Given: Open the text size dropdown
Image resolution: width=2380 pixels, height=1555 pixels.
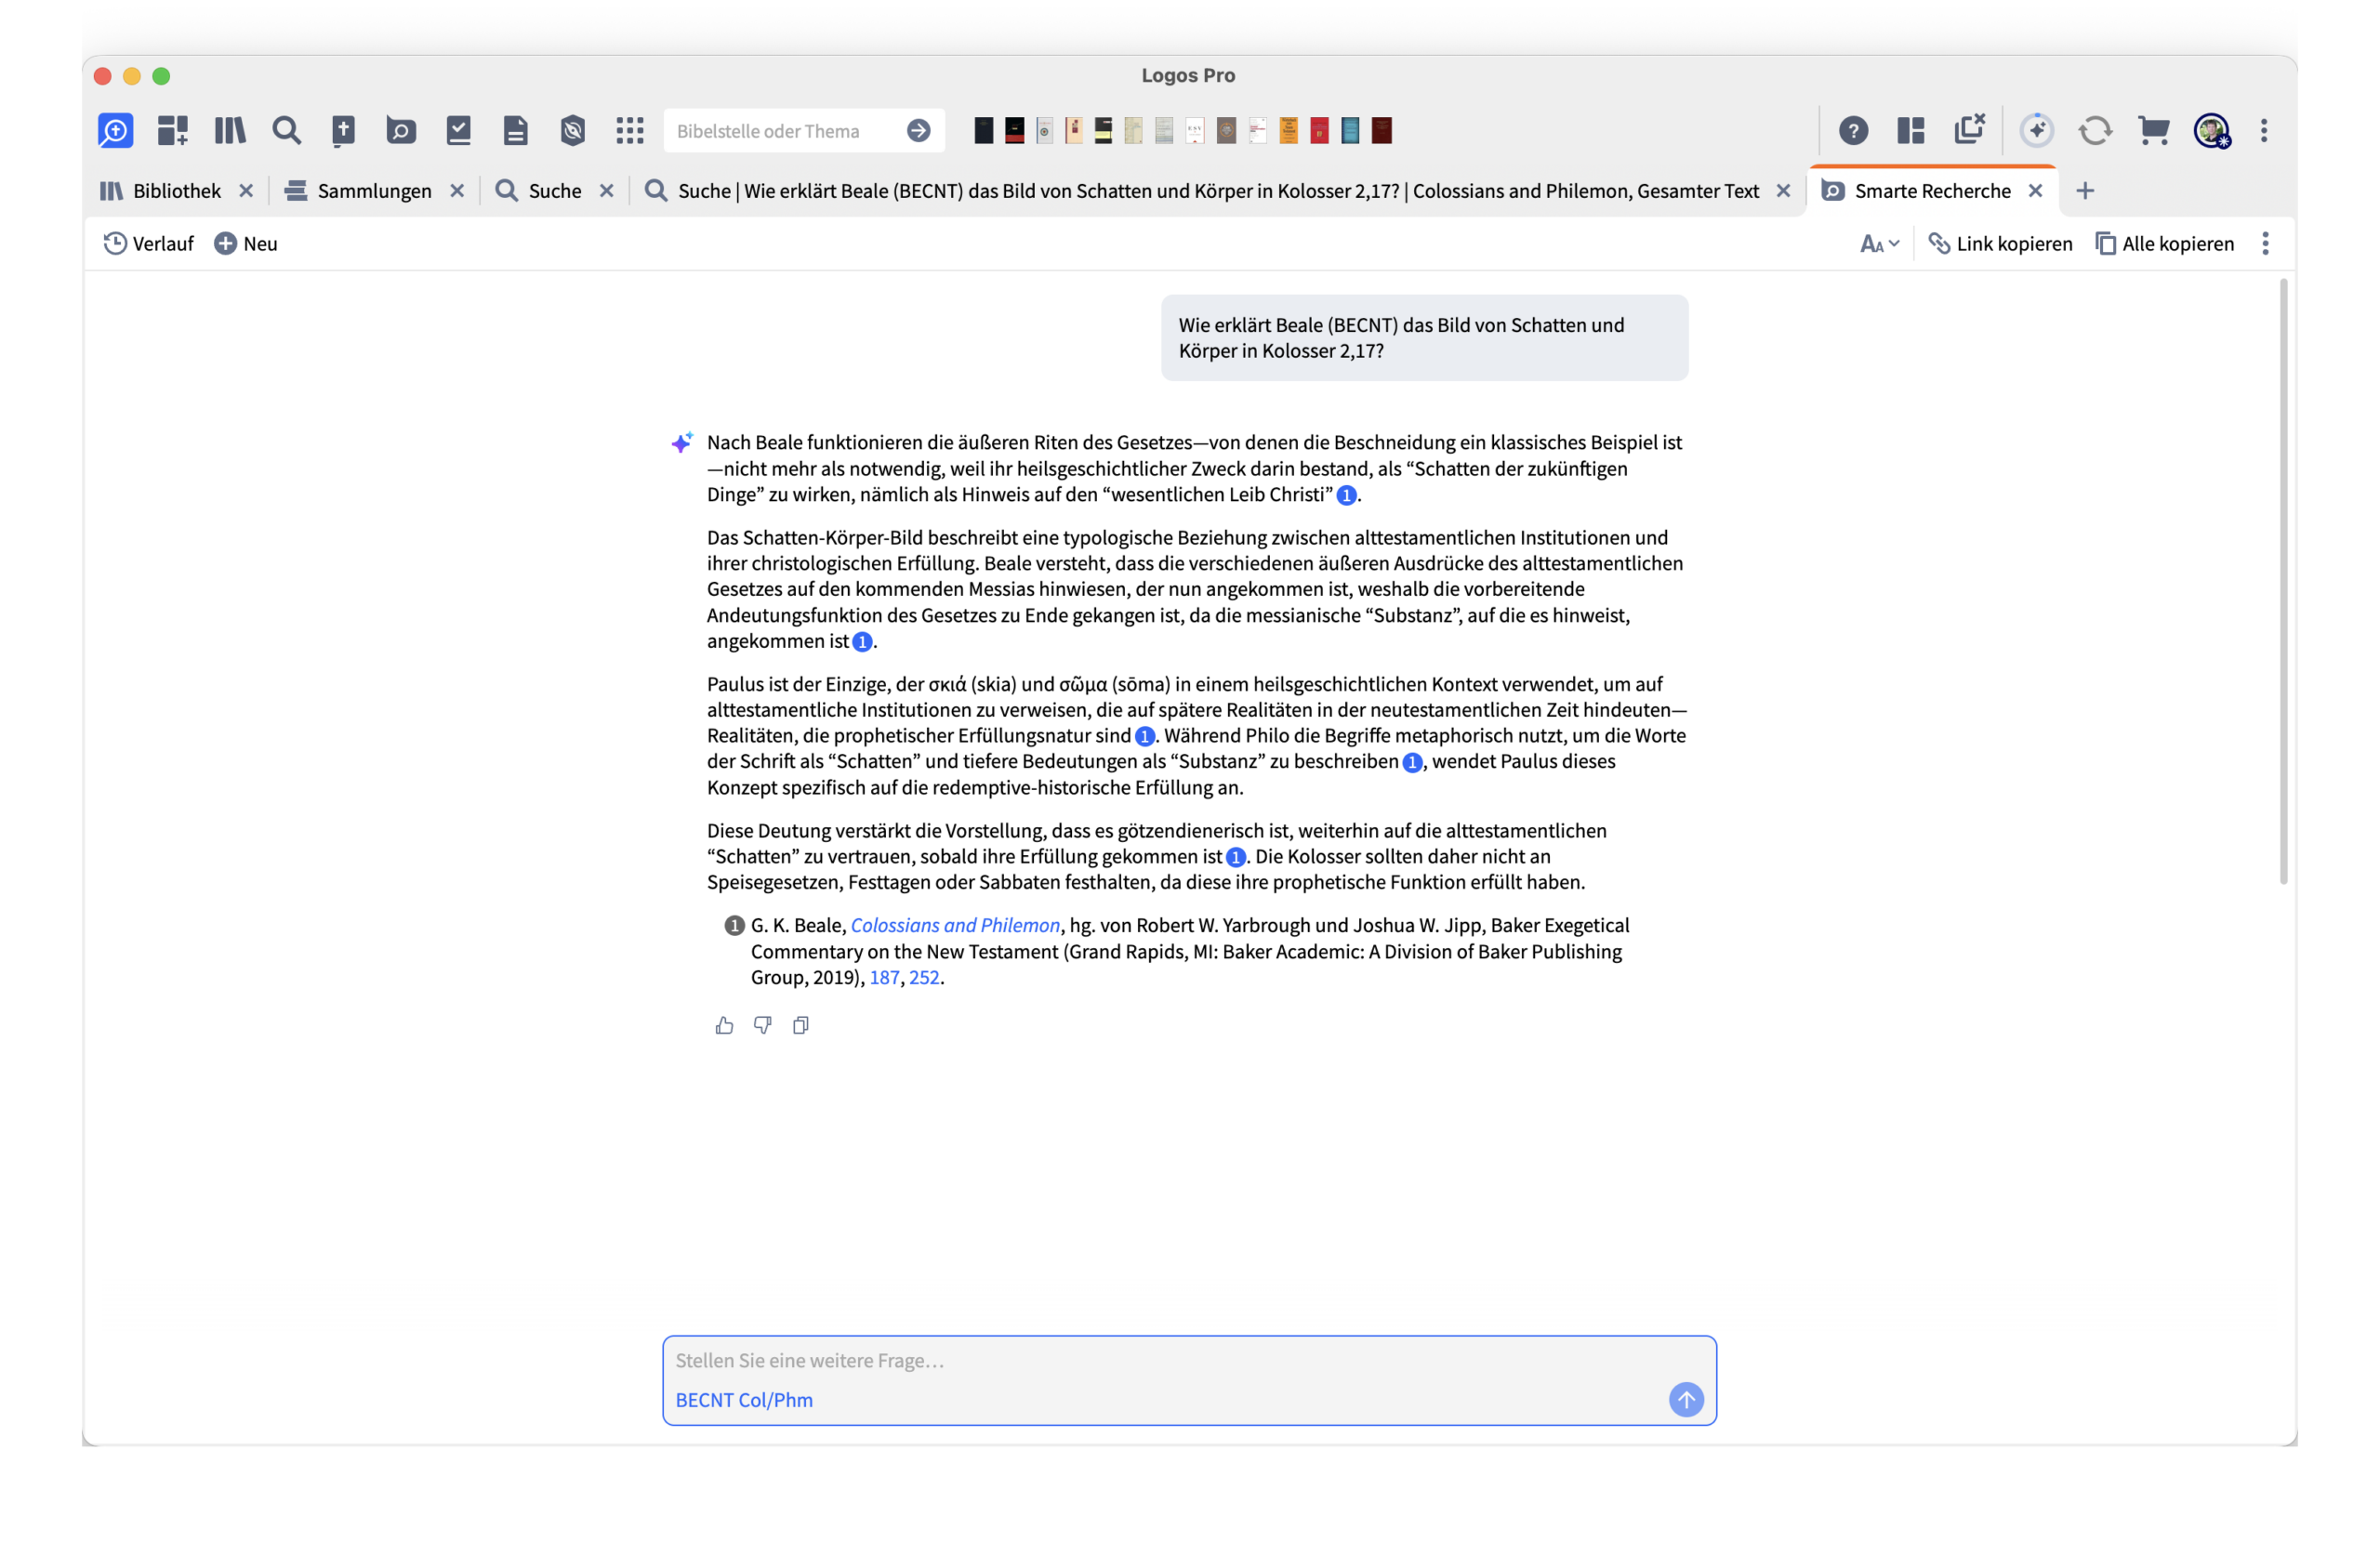Looking at the screenshot, I should 1879,244.
